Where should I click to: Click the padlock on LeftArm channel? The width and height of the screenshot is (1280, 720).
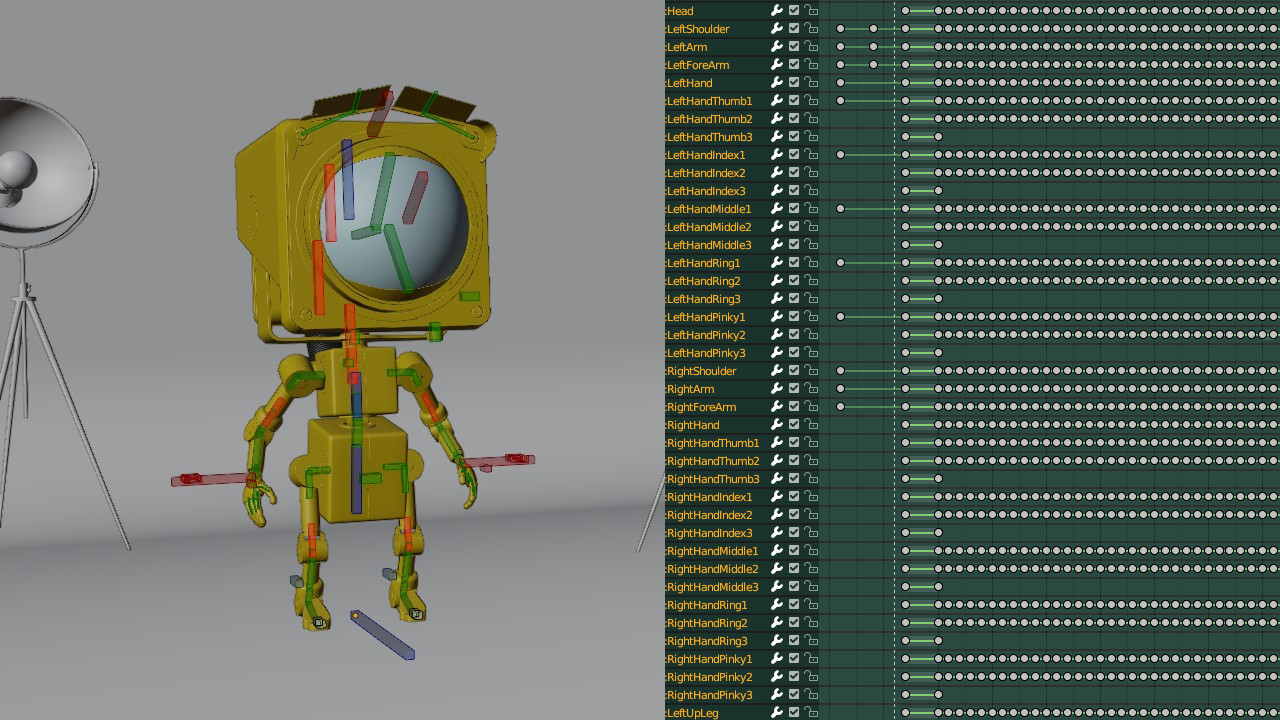point(811,46)
